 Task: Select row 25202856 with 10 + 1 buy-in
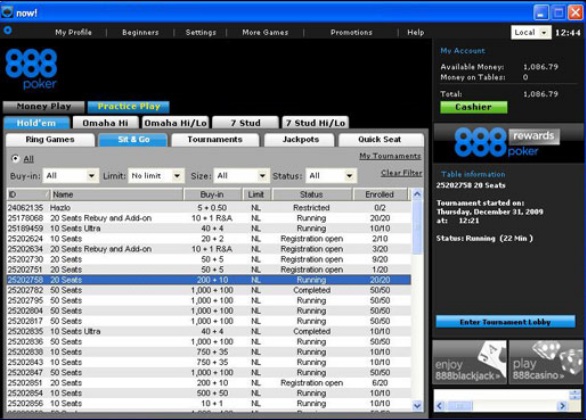coord(209,404)
